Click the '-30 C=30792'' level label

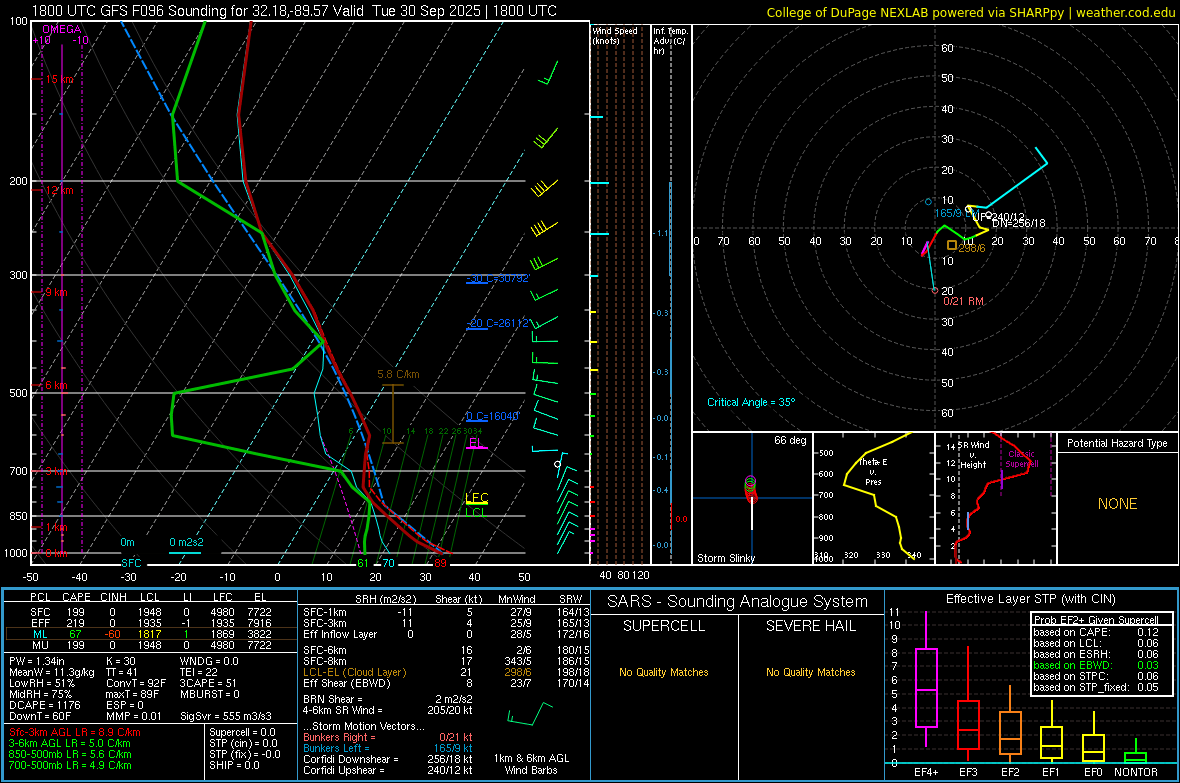pos(498,279)
